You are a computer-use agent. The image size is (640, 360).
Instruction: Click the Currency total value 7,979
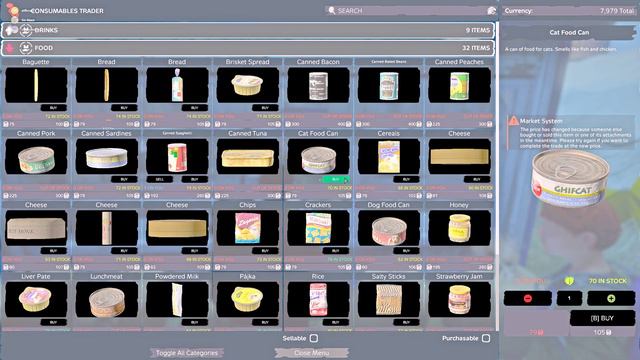(616, 11)
